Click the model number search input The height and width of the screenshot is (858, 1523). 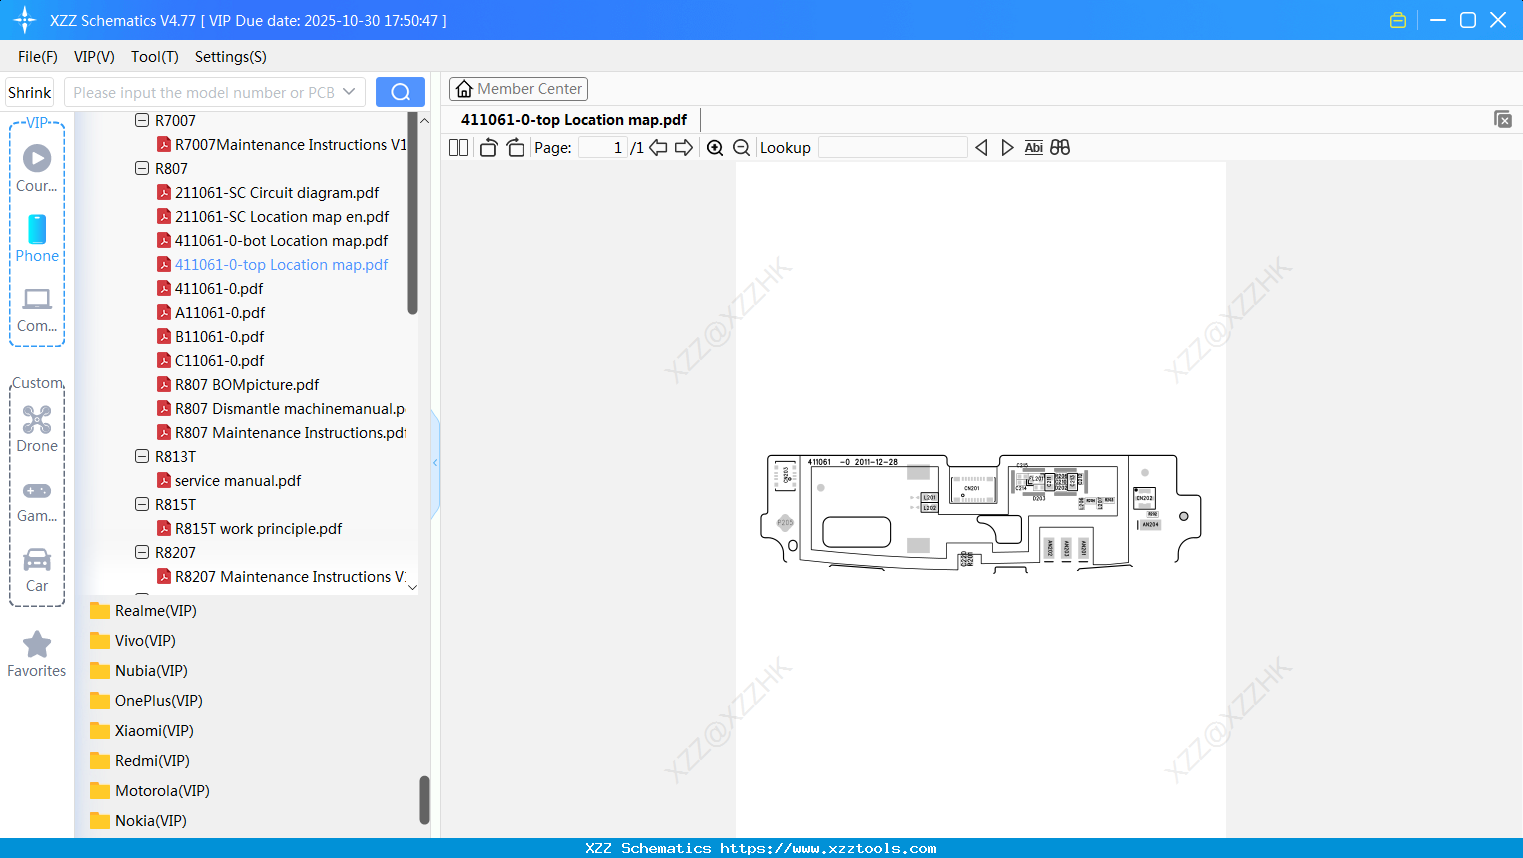click(x=204, y=92)
